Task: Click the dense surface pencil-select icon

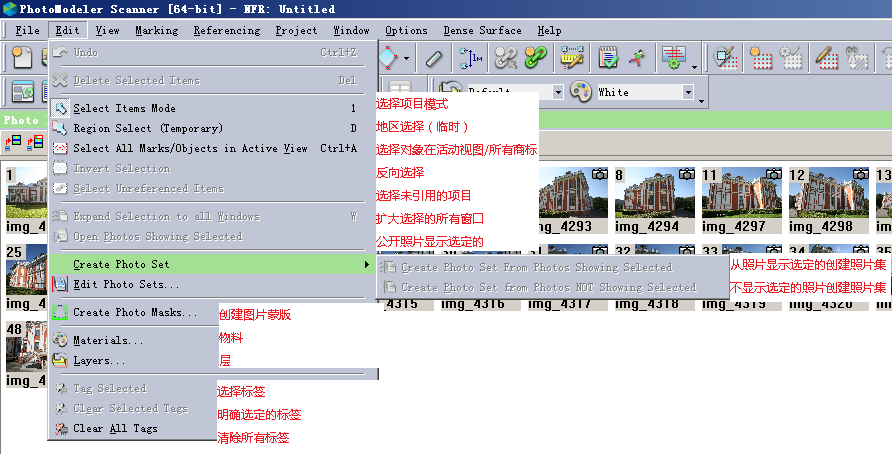Action: pos(726,57)
